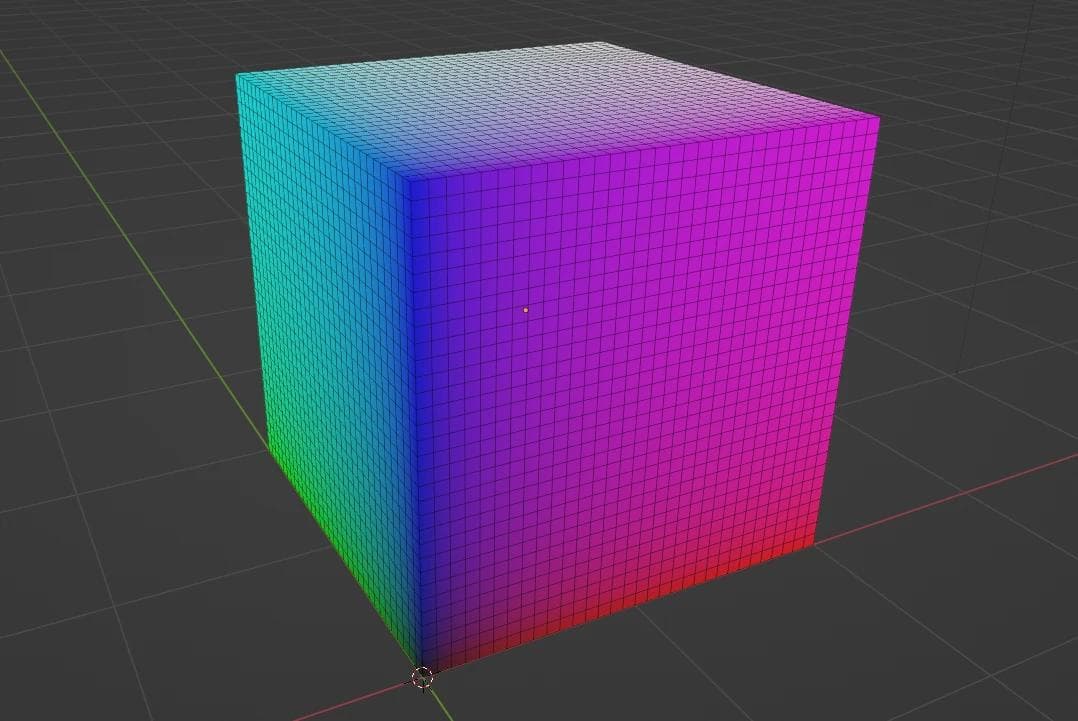Select the orange origin dot on the cube
Image resolution: width=1078 pixels, height=721 pixels.
526,310
